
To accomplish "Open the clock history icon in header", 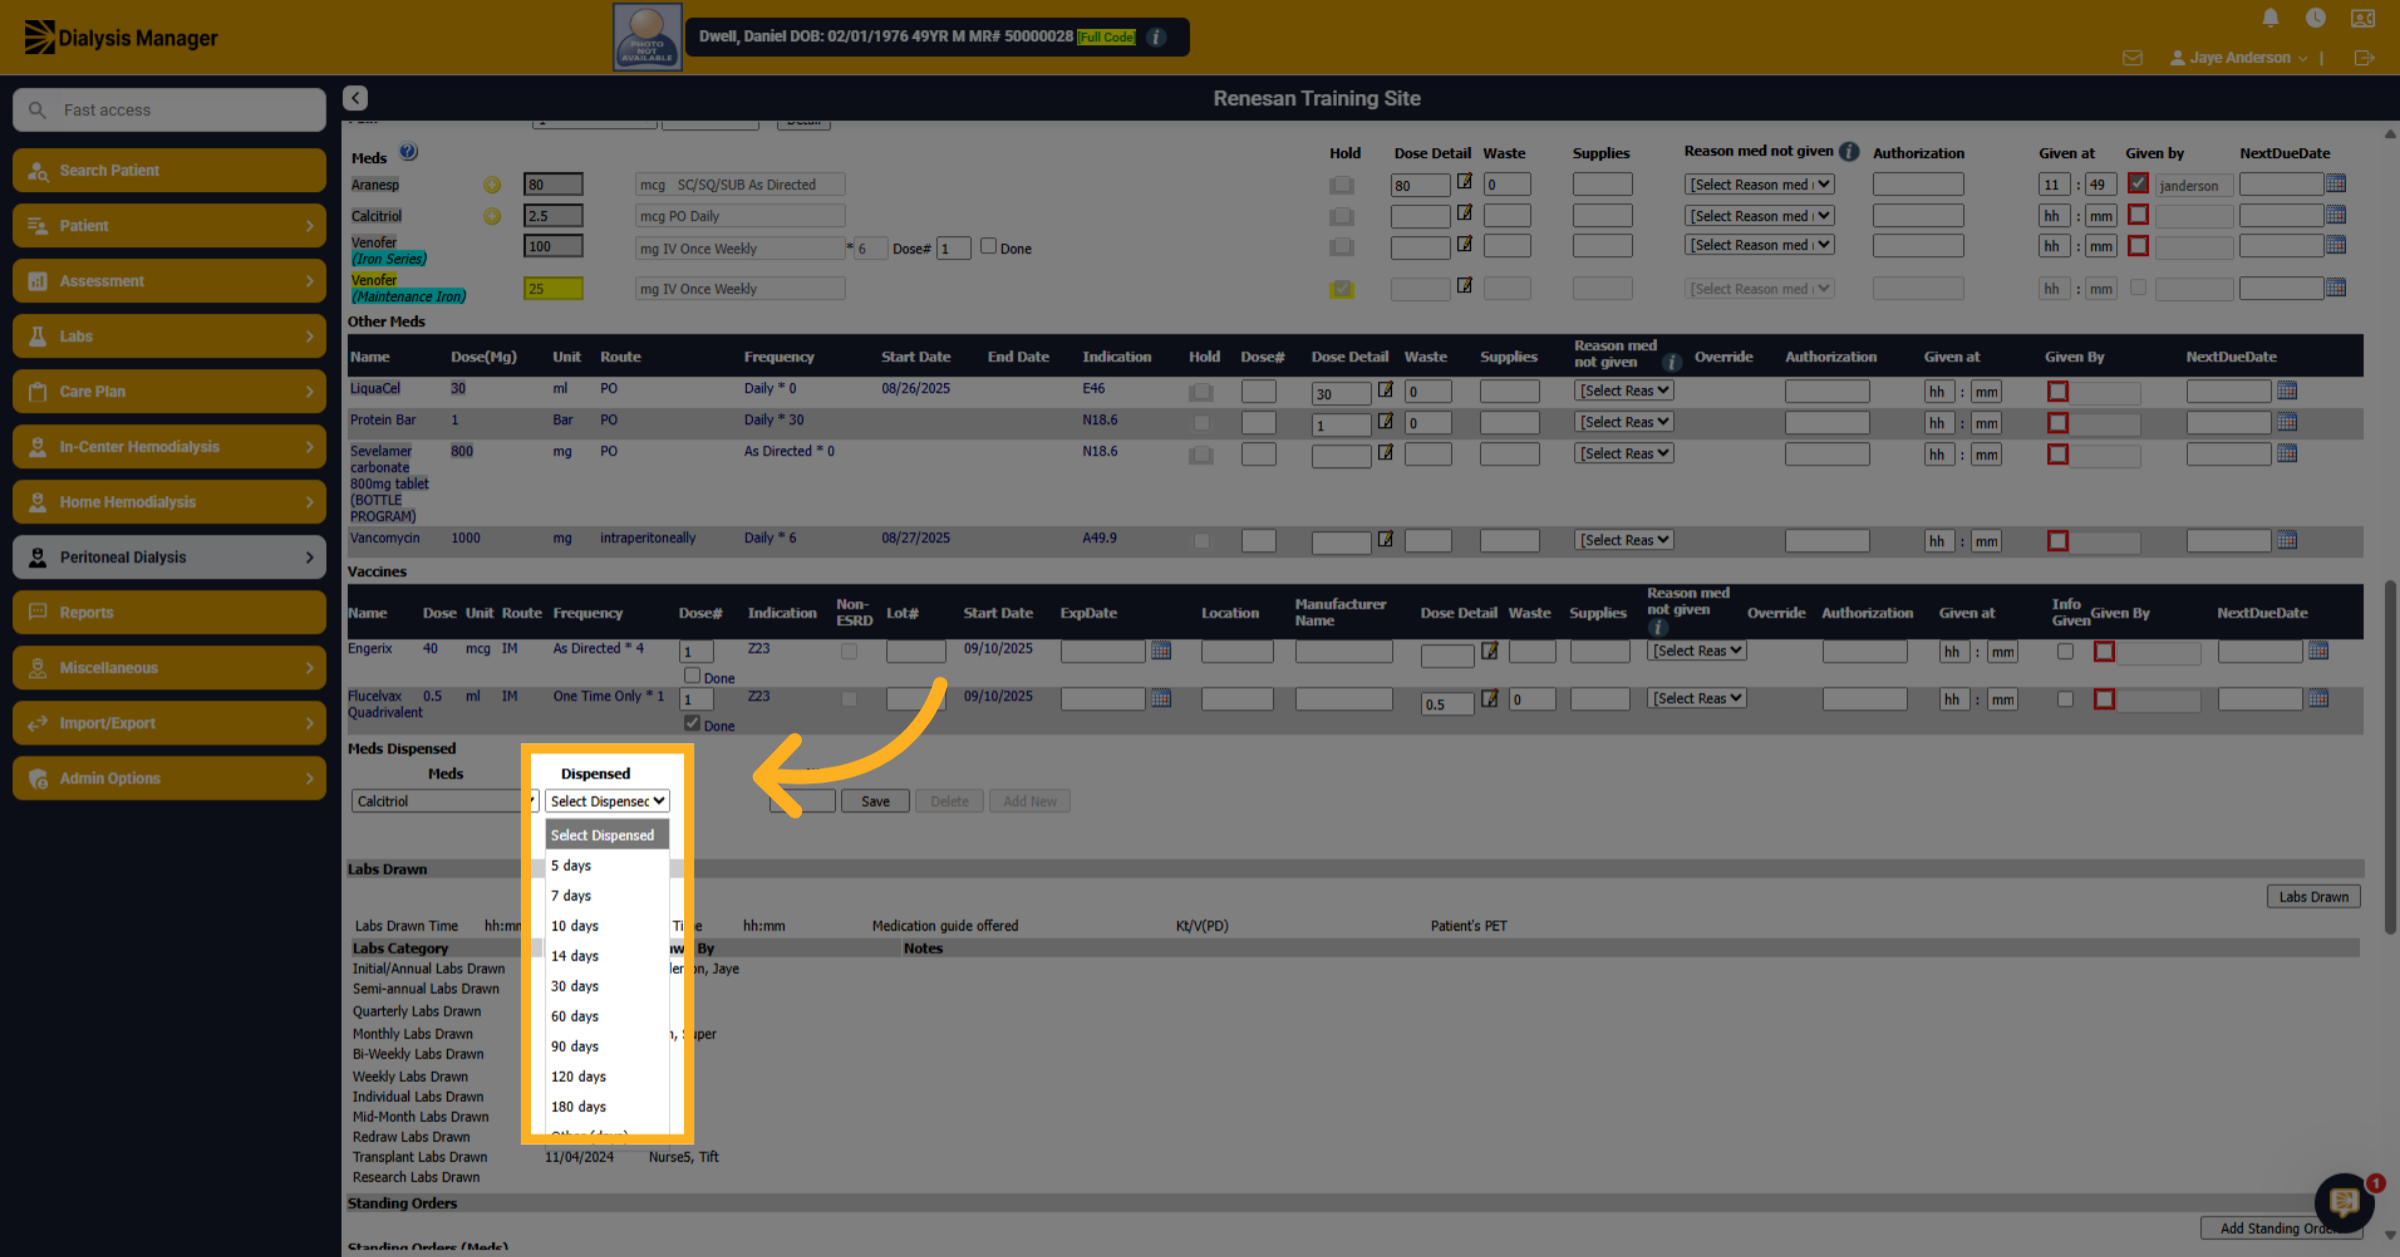I will (x=2315, y=18).
